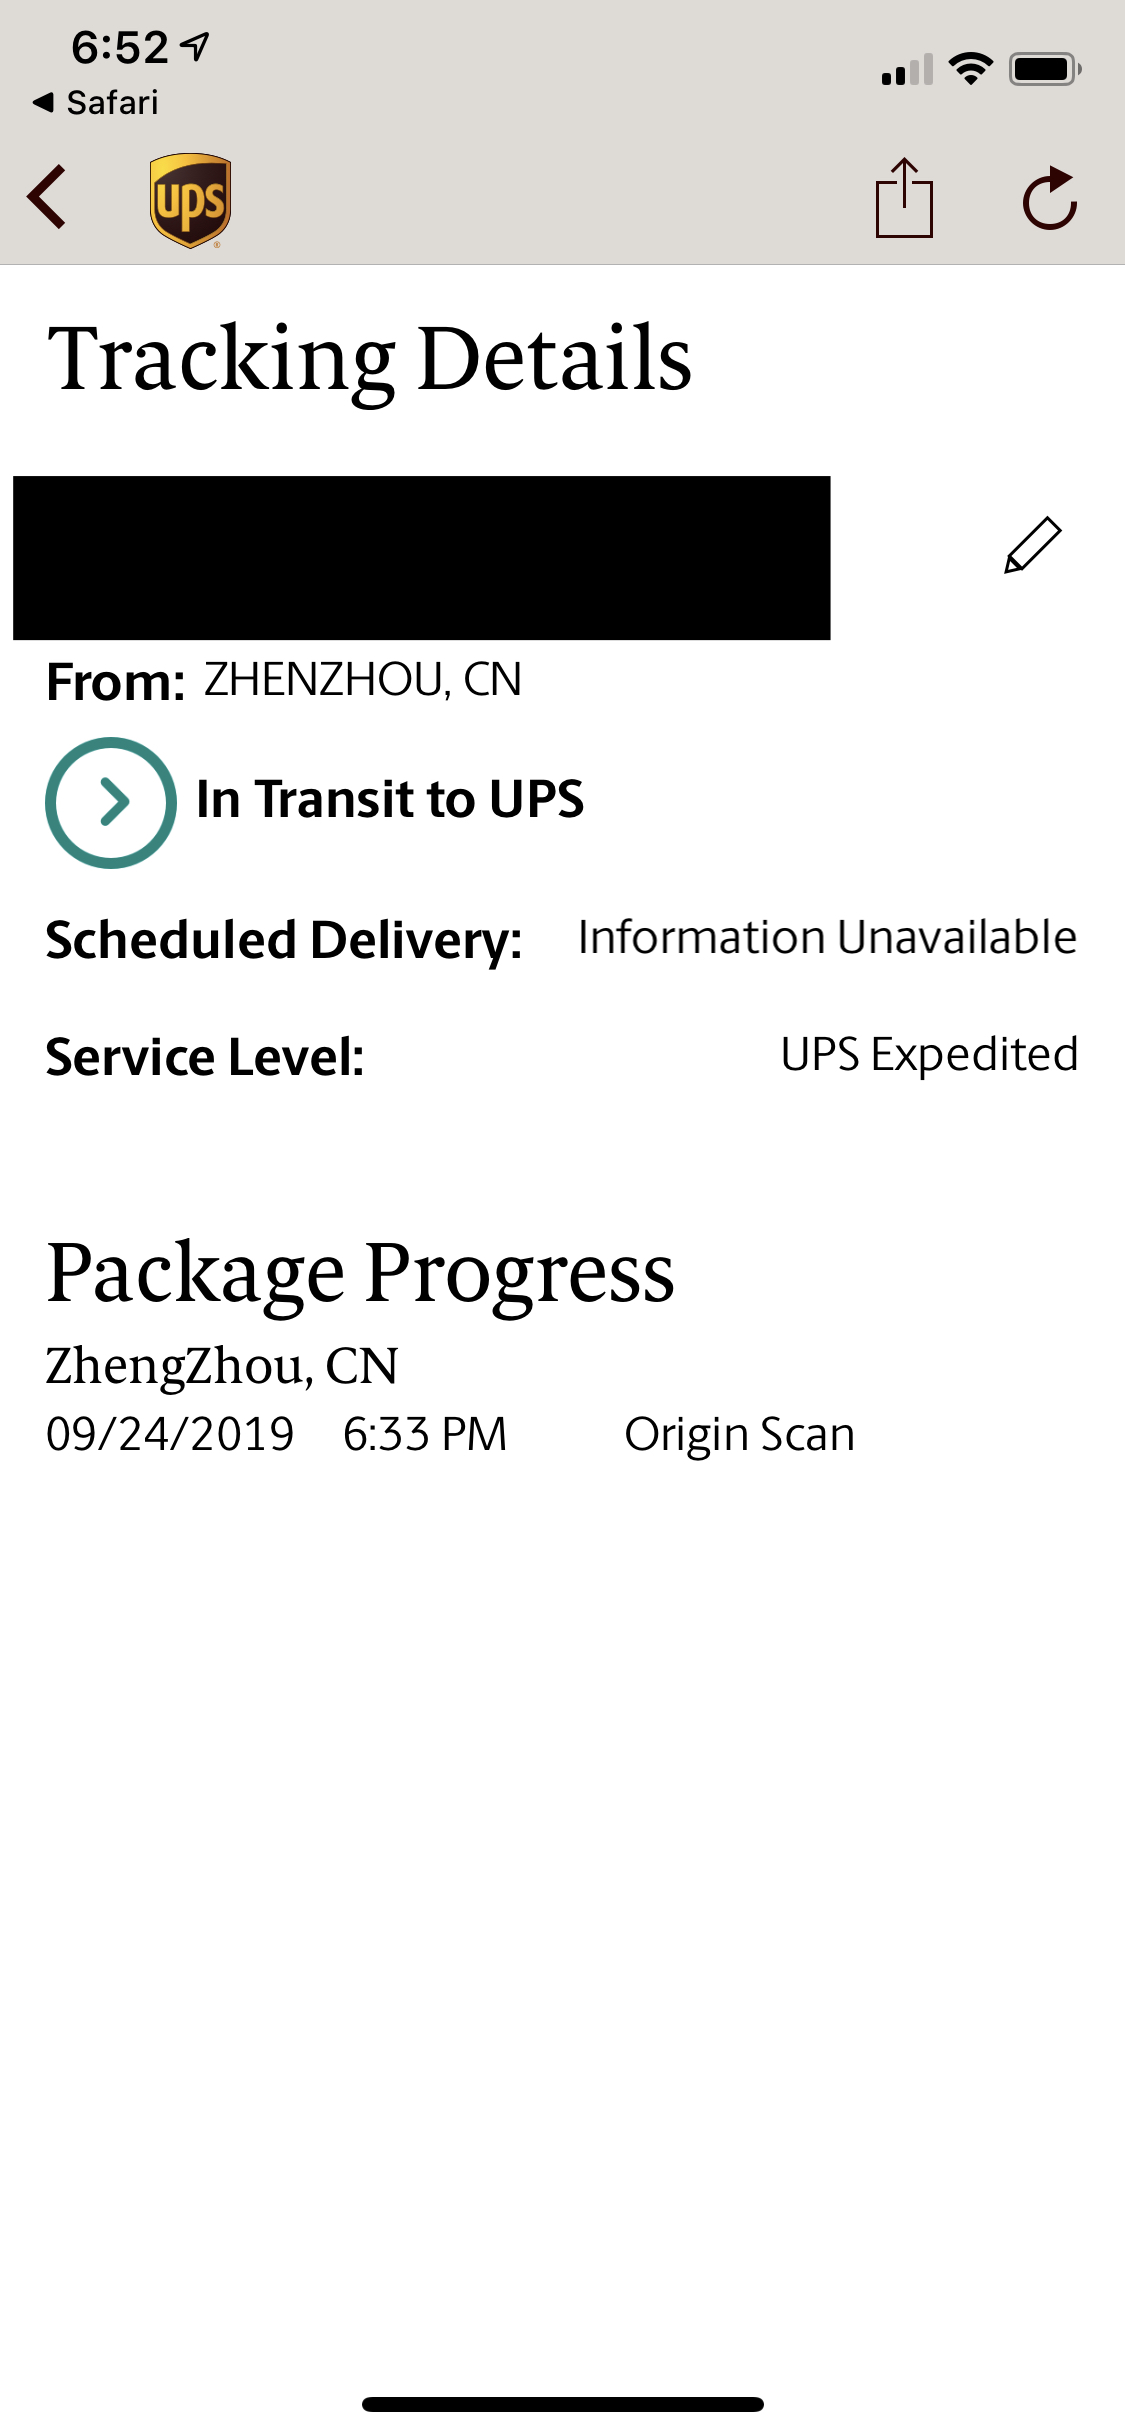Tap the cellular signal bars icon
Screen dimensions: 1125x2436
tap(907, 69)
